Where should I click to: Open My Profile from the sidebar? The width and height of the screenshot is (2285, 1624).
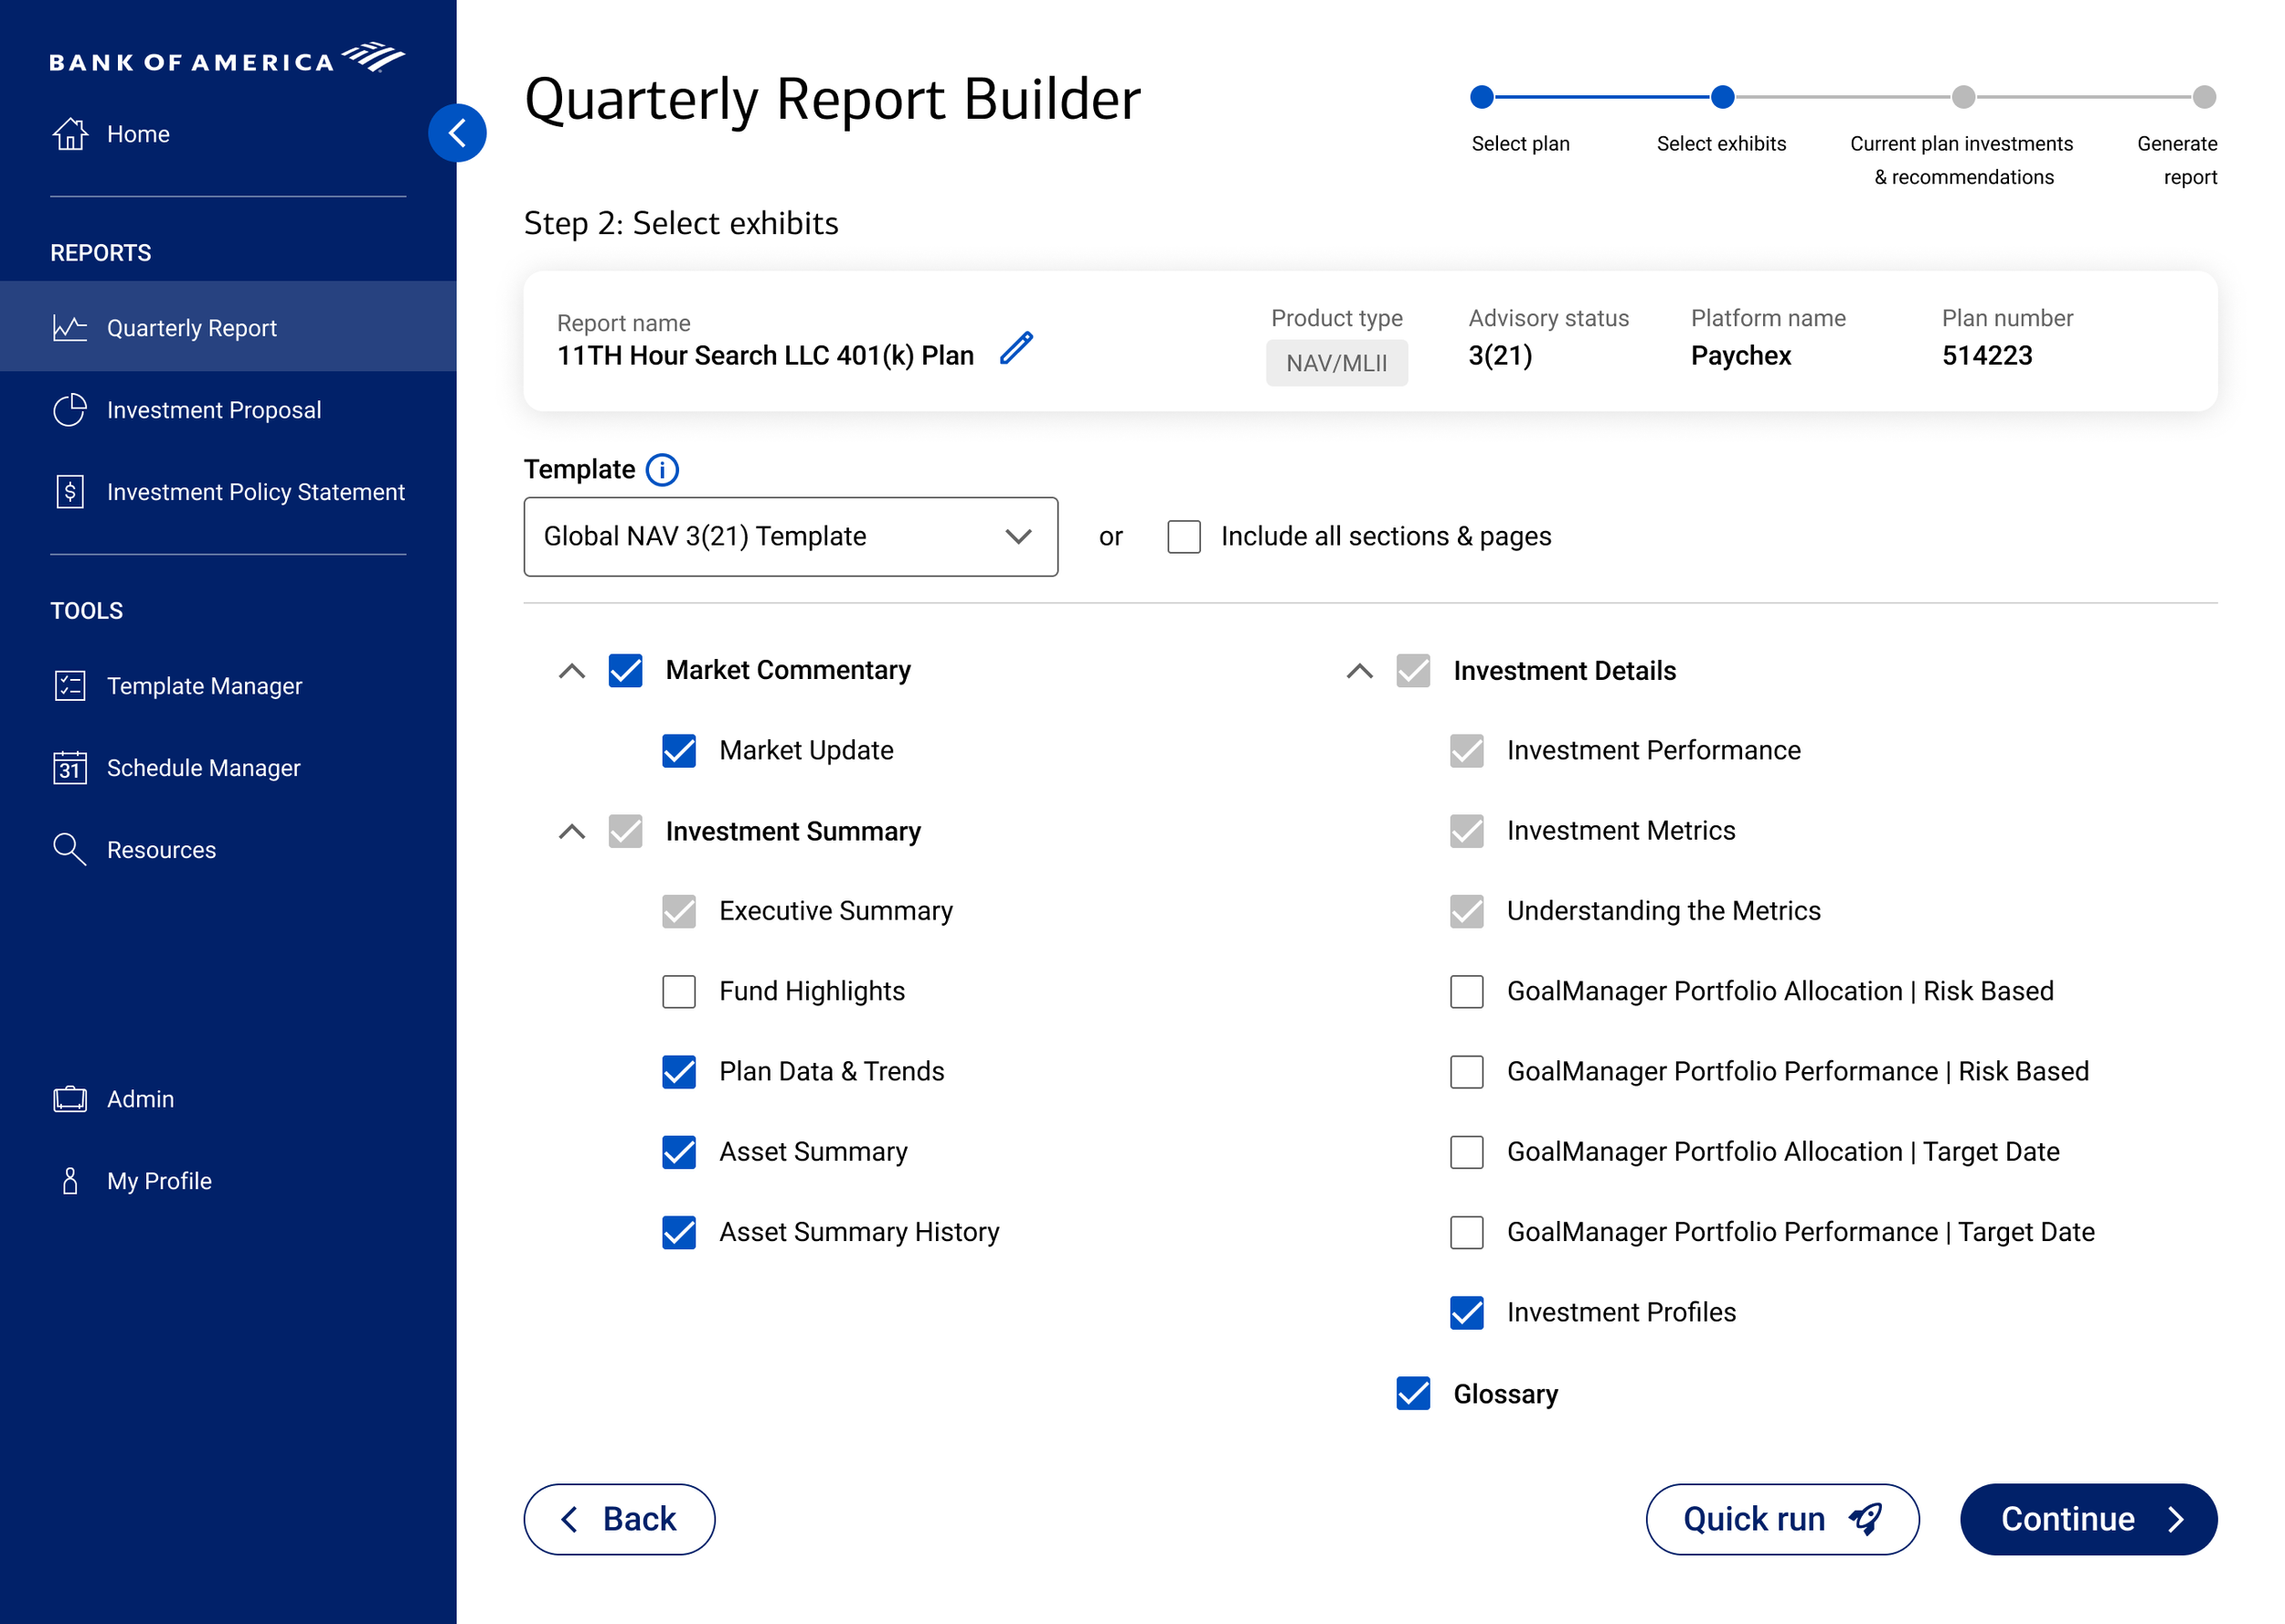pos(158,1180)
